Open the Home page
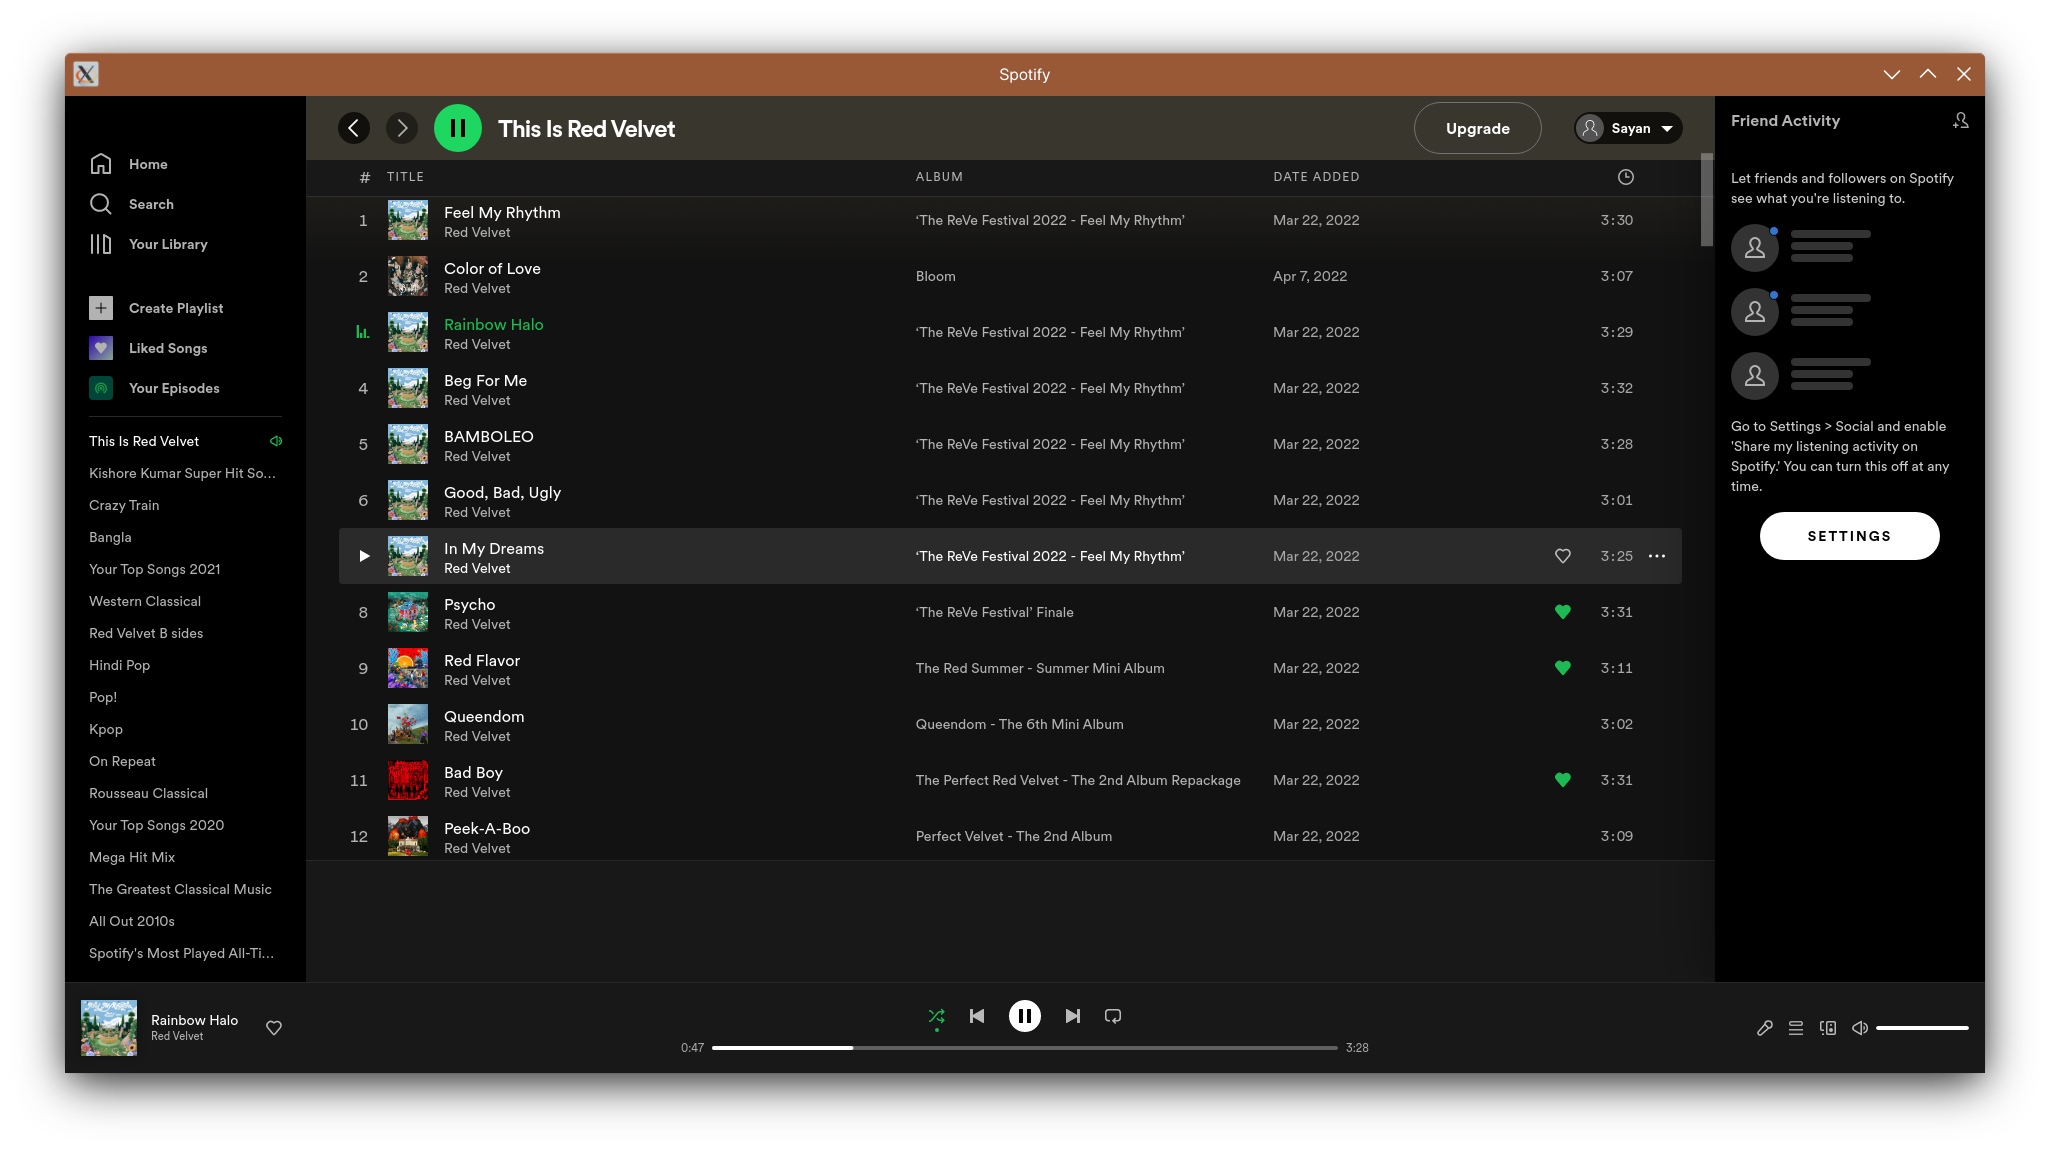Viewport: 2050px width, 1150px height. coord(128,164)
